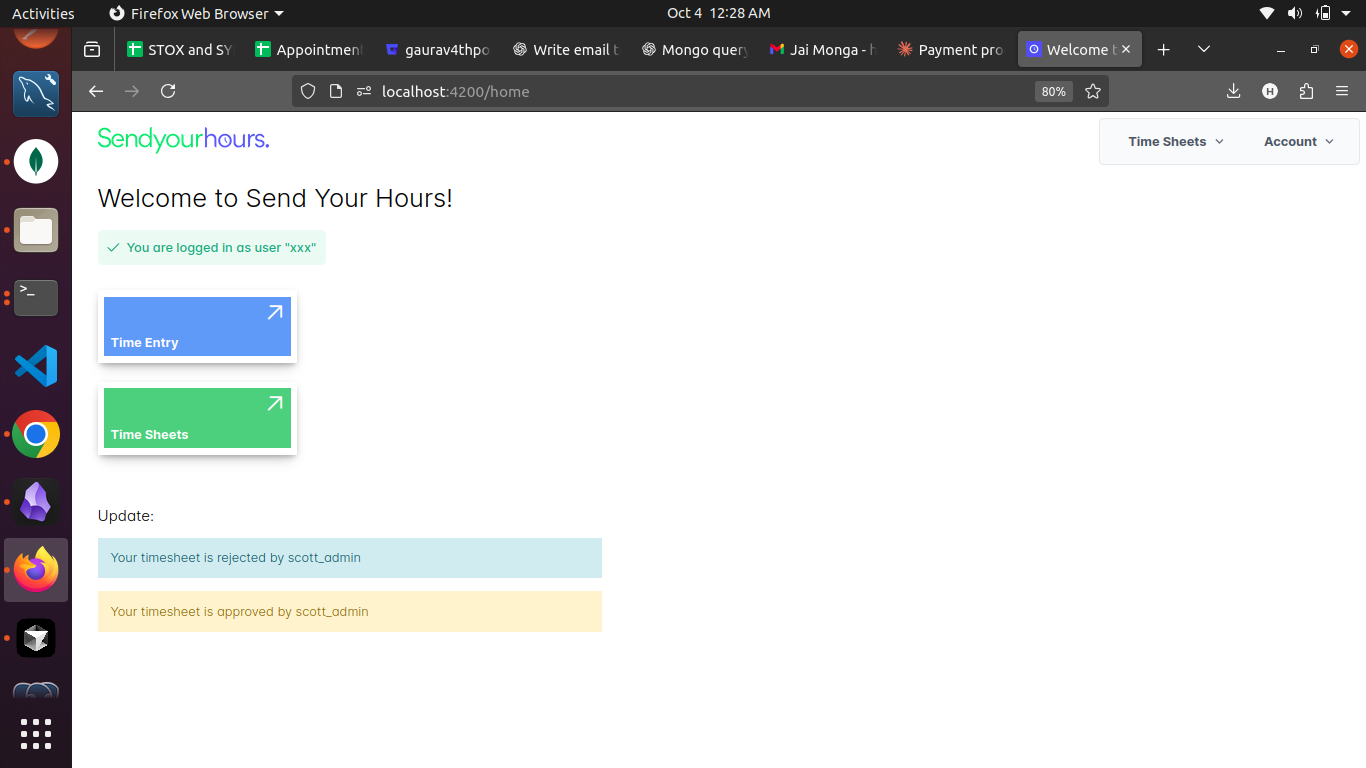Expand the Account dropdown menu
1366x768 pixels.
[1298, 142]
